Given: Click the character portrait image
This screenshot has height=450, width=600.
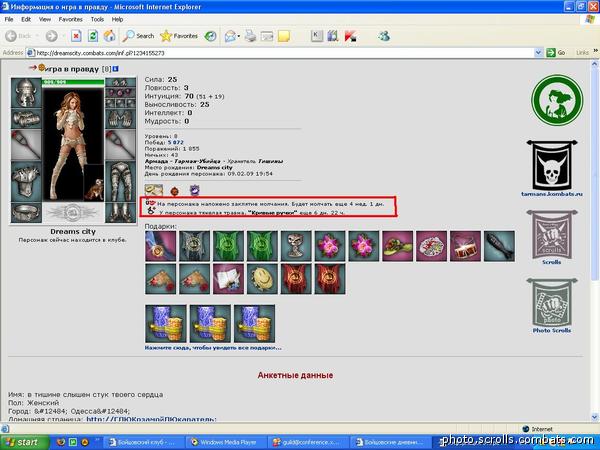Looking at the screenshot, I should (x=73, y=145).
